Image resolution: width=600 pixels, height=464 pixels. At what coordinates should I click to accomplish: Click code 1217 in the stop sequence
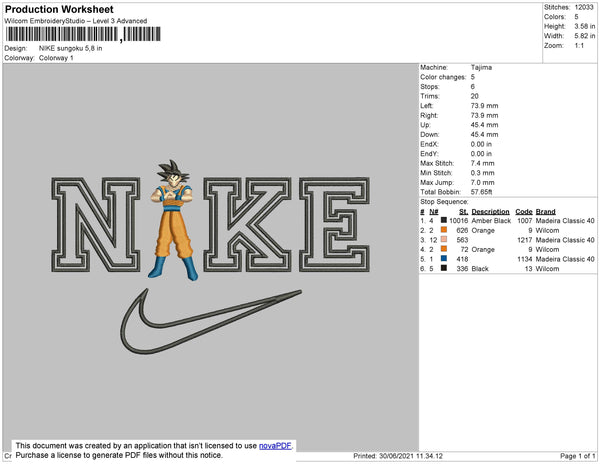pyautogui.click(x=525, y=240)
